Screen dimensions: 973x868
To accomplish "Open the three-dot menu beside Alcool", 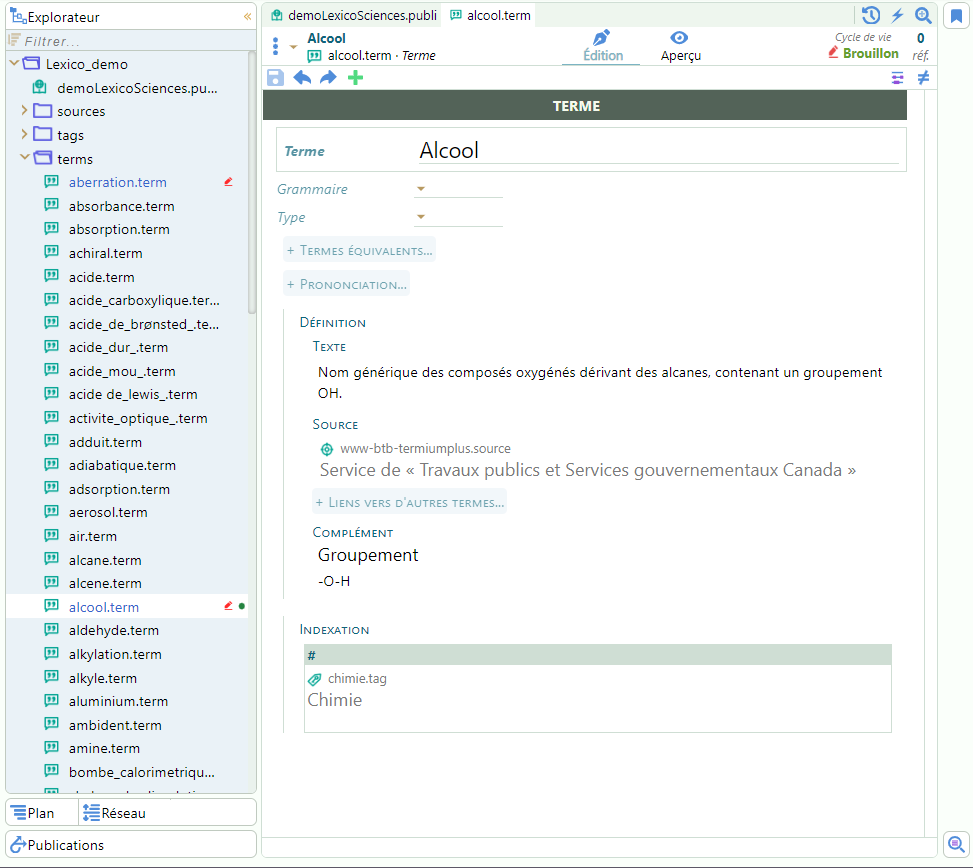I will (276, 47).
